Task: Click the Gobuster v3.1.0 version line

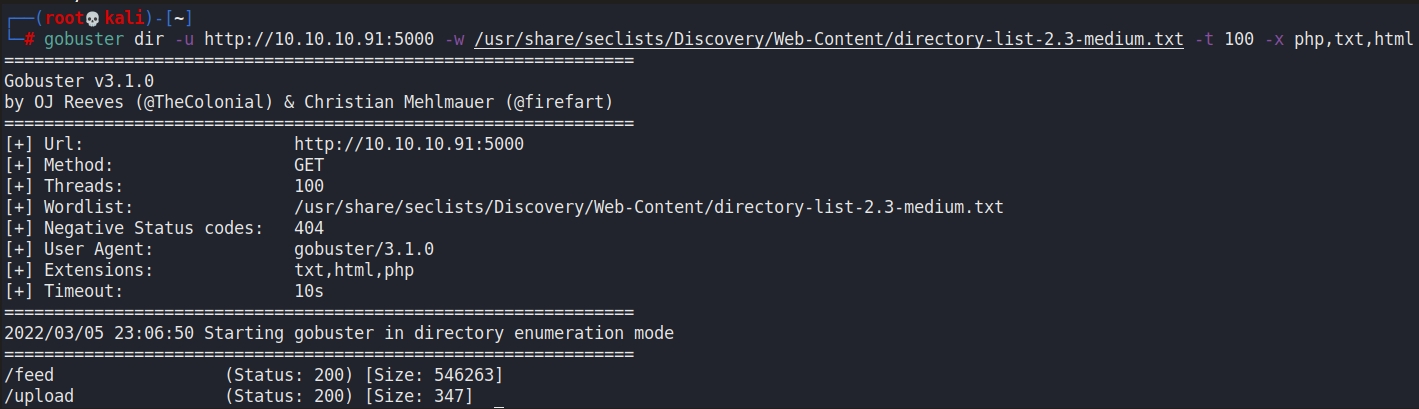Action: (79, 81)
